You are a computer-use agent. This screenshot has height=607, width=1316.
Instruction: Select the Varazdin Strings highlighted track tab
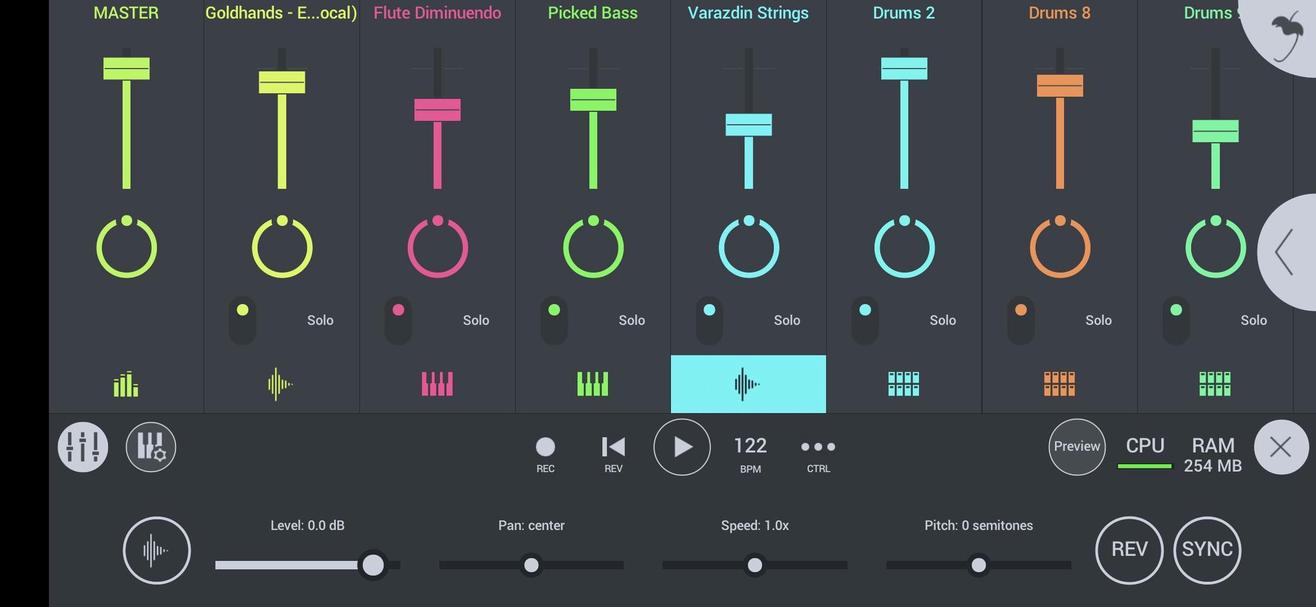(x=748, y=384)
